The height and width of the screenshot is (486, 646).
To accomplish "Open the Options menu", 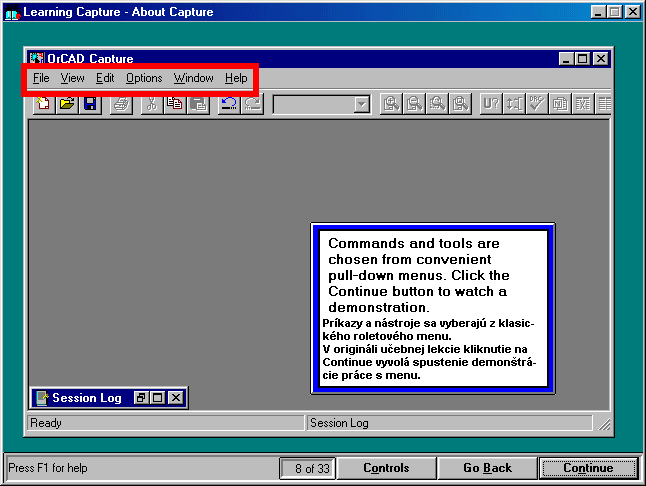I will (144, 78).
